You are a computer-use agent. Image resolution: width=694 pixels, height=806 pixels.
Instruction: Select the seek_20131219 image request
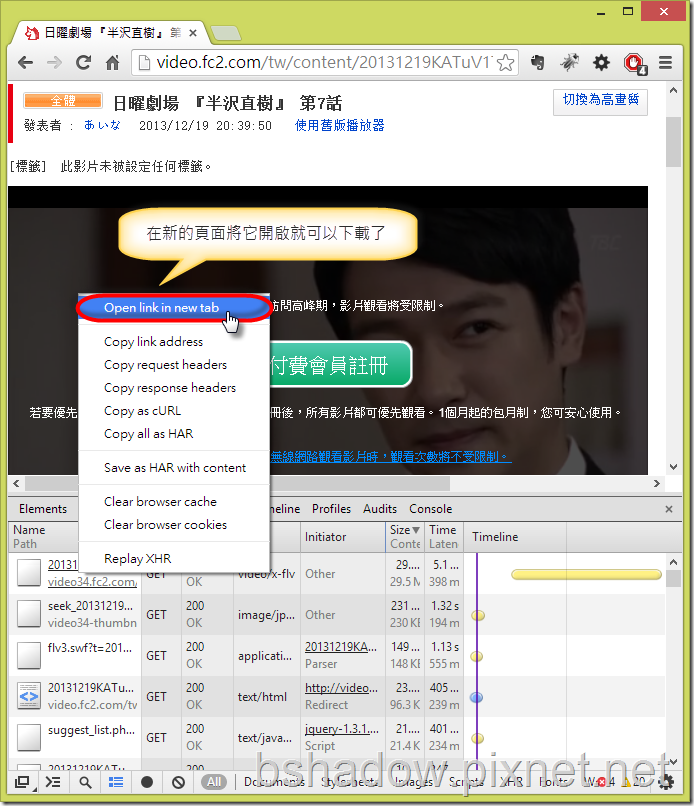click(x=336, y=614)
